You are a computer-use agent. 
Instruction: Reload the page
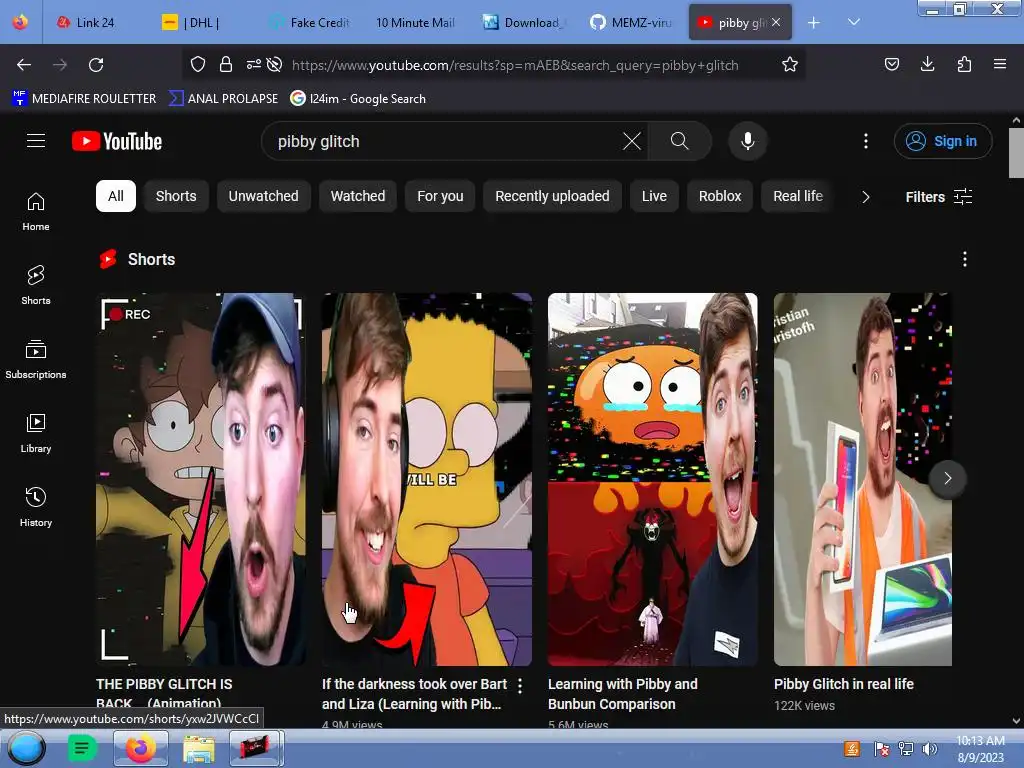[96, 65]
